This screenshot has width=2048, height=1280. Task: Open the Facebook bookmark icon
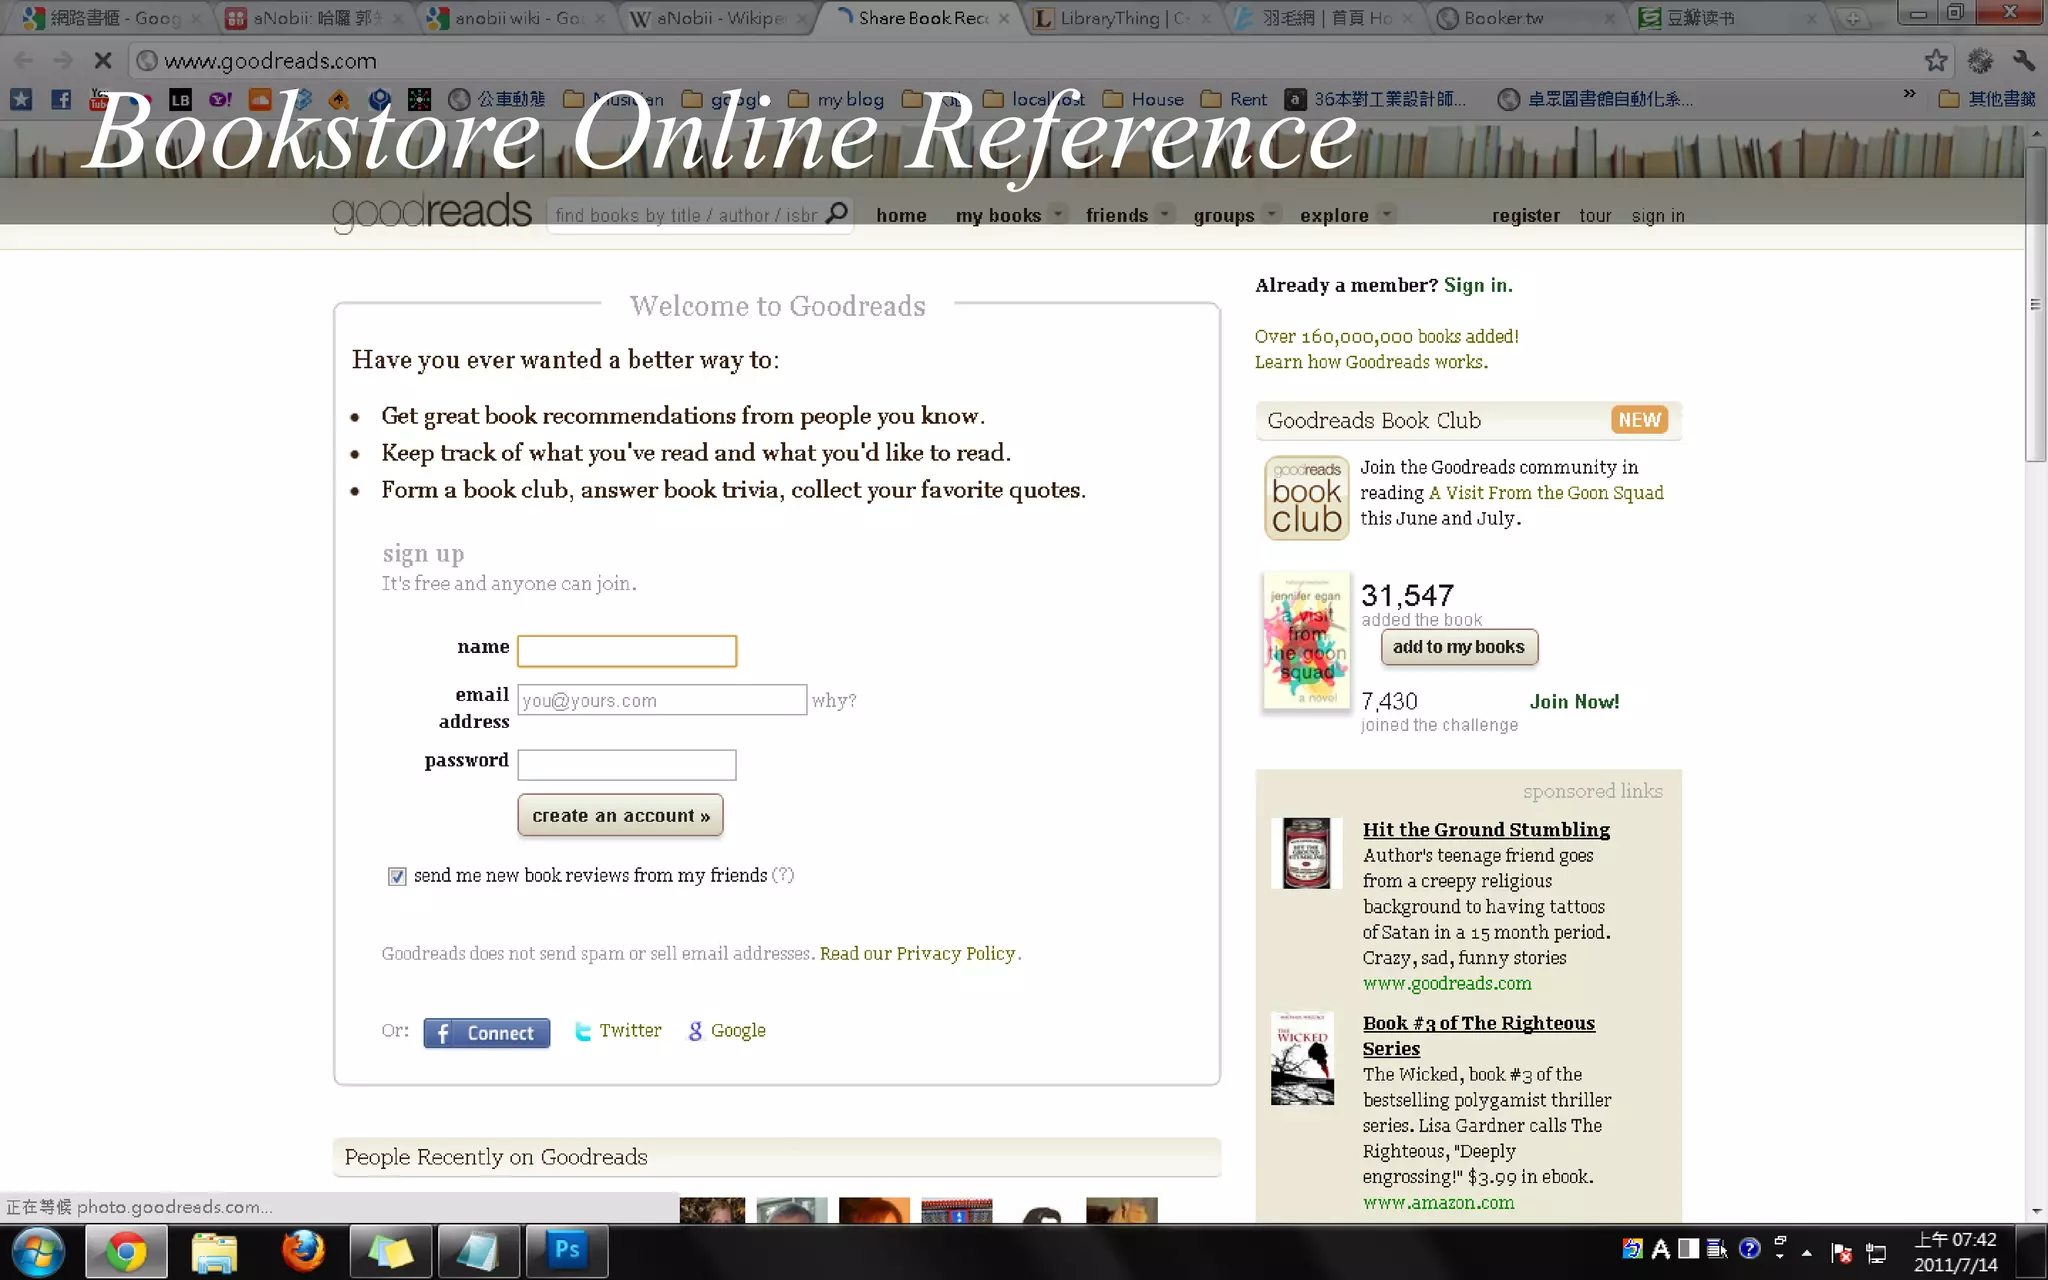(x=61, y=99)
